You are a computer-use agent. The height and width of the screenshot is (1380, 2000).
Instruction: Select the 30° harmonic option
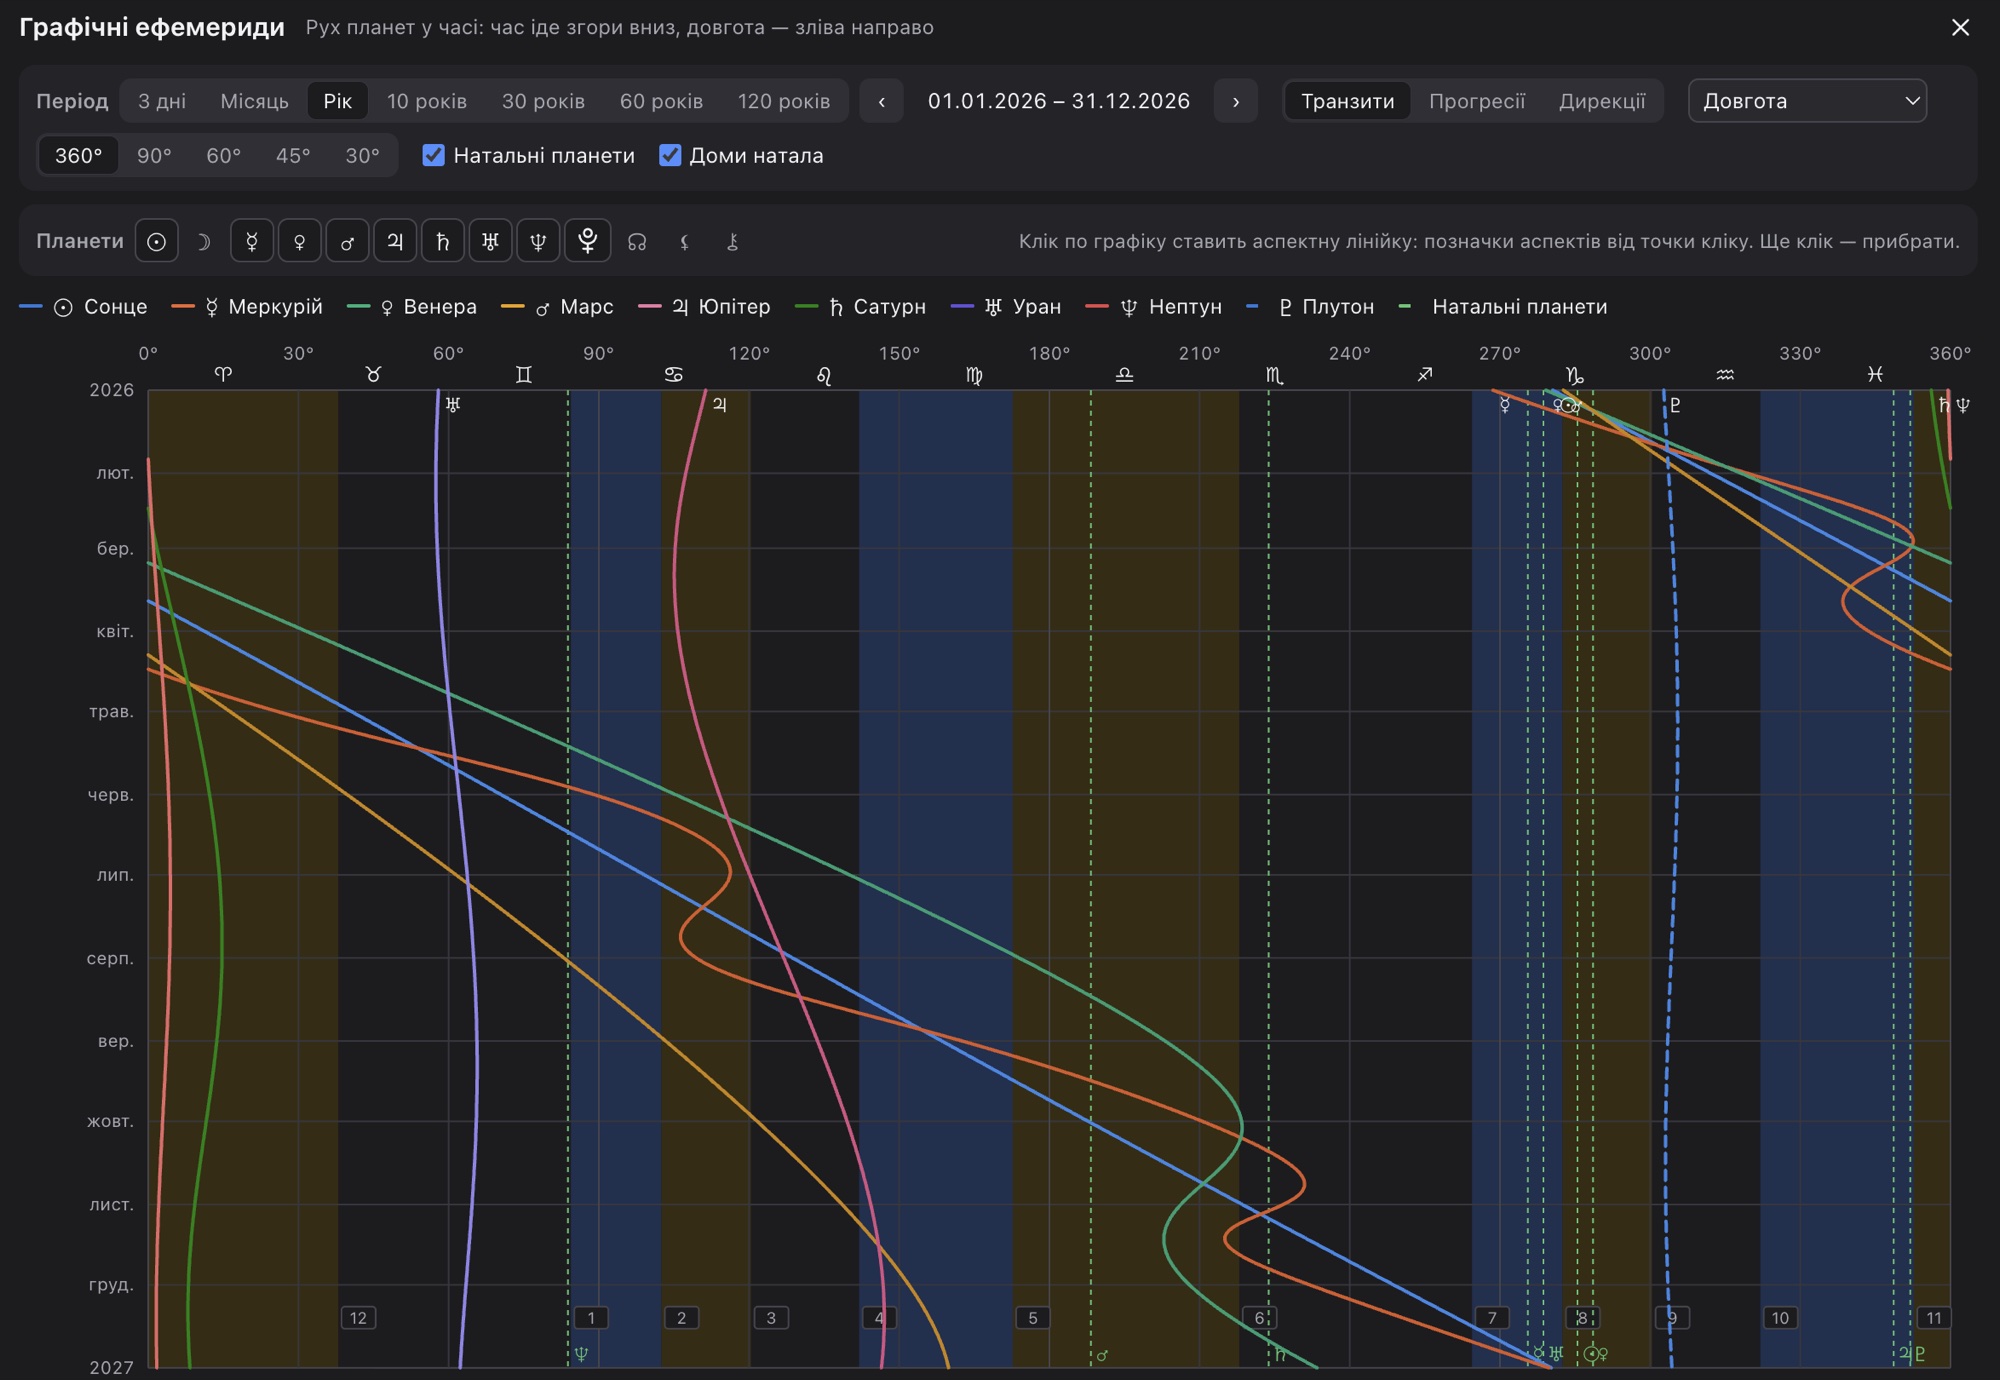[x=362, y=156]
